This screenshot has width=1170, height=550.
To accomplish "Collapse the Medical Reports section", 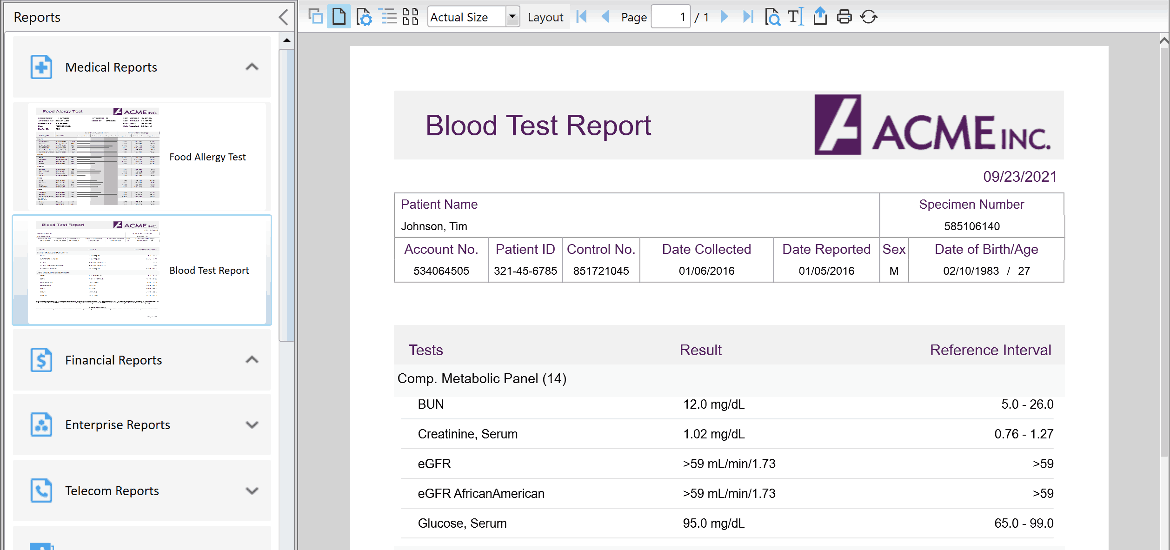I will click(252, 67).
